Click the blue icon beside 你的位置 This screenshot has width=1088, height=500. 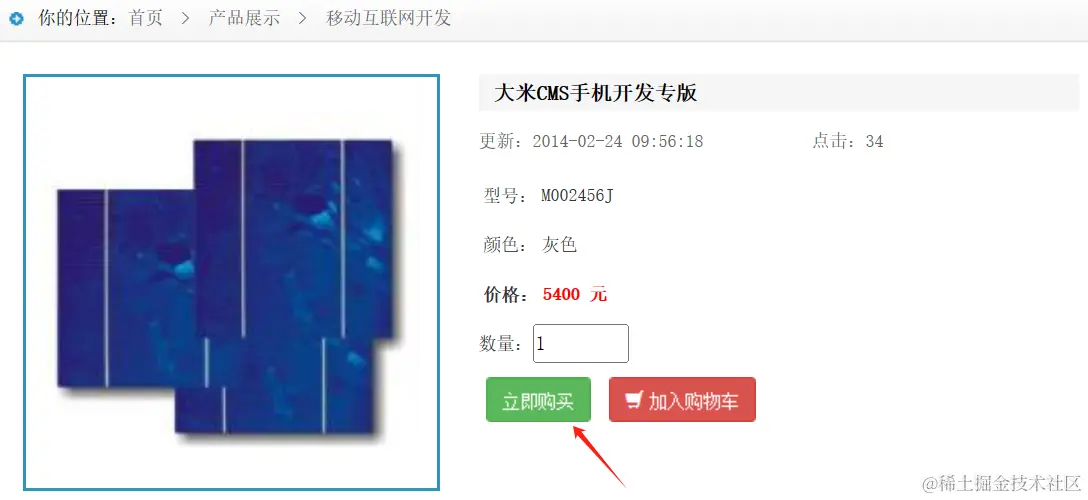pyautogui.click(x=17, y=19)
